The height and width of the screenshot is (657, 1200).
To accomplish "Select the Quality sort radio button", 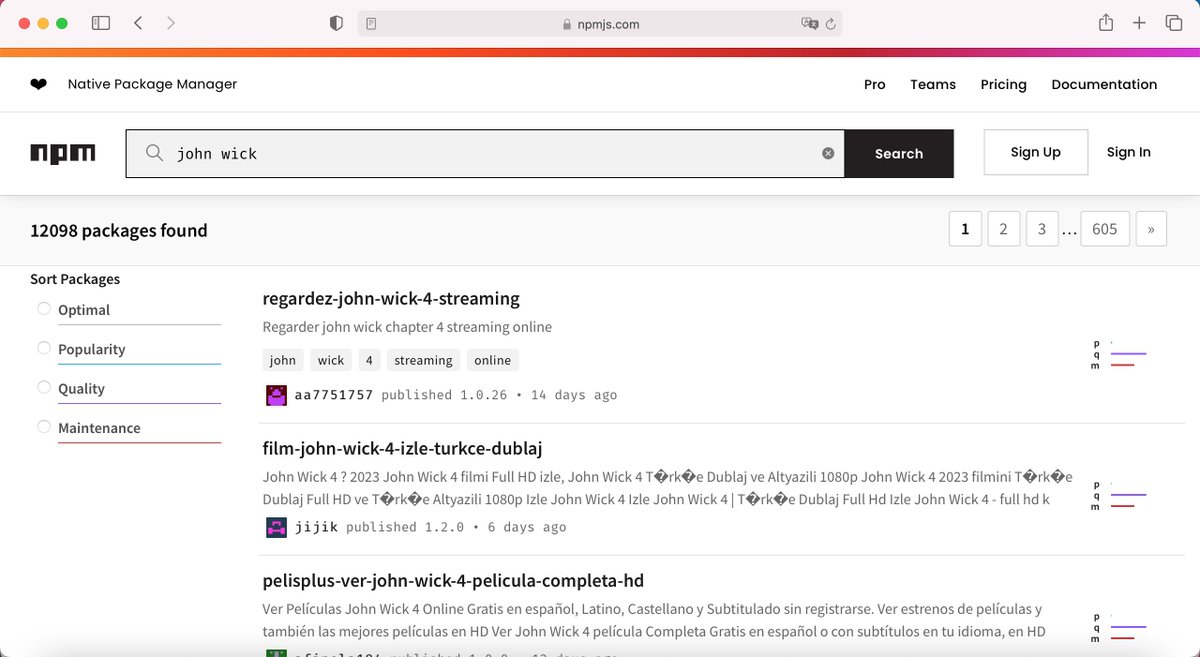I will tap(44, 387).
